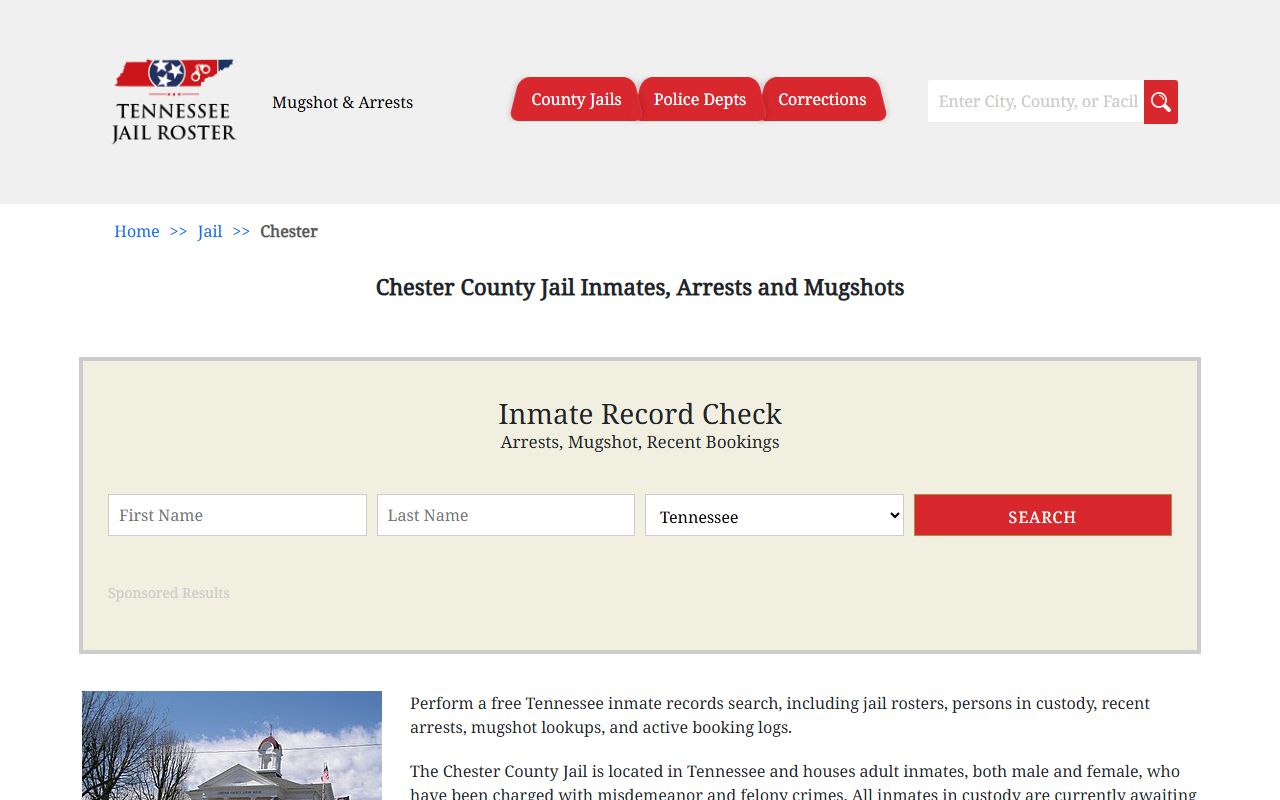The image size is (1280, 800).
Task: Click the Inmate Record Check heading
Action: point(640,414)
